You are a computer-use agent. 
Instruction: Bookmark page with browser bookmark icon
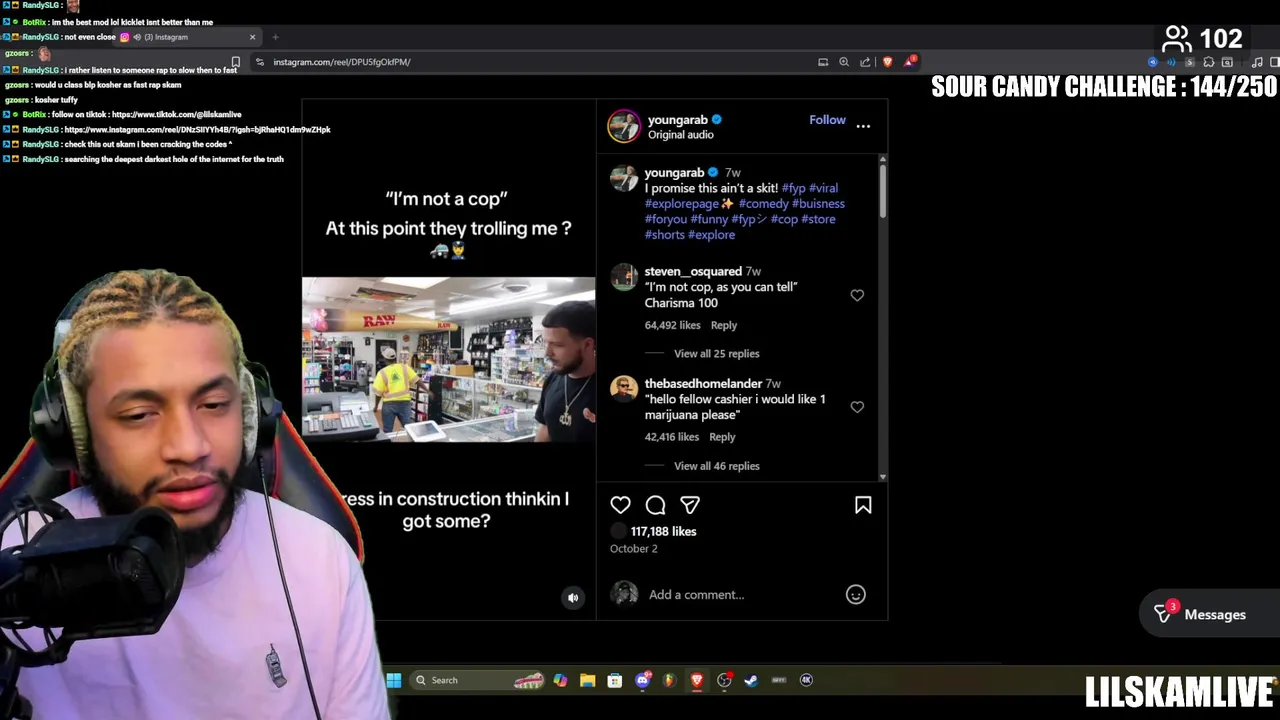pyautogui.click(x=236, y=62)
